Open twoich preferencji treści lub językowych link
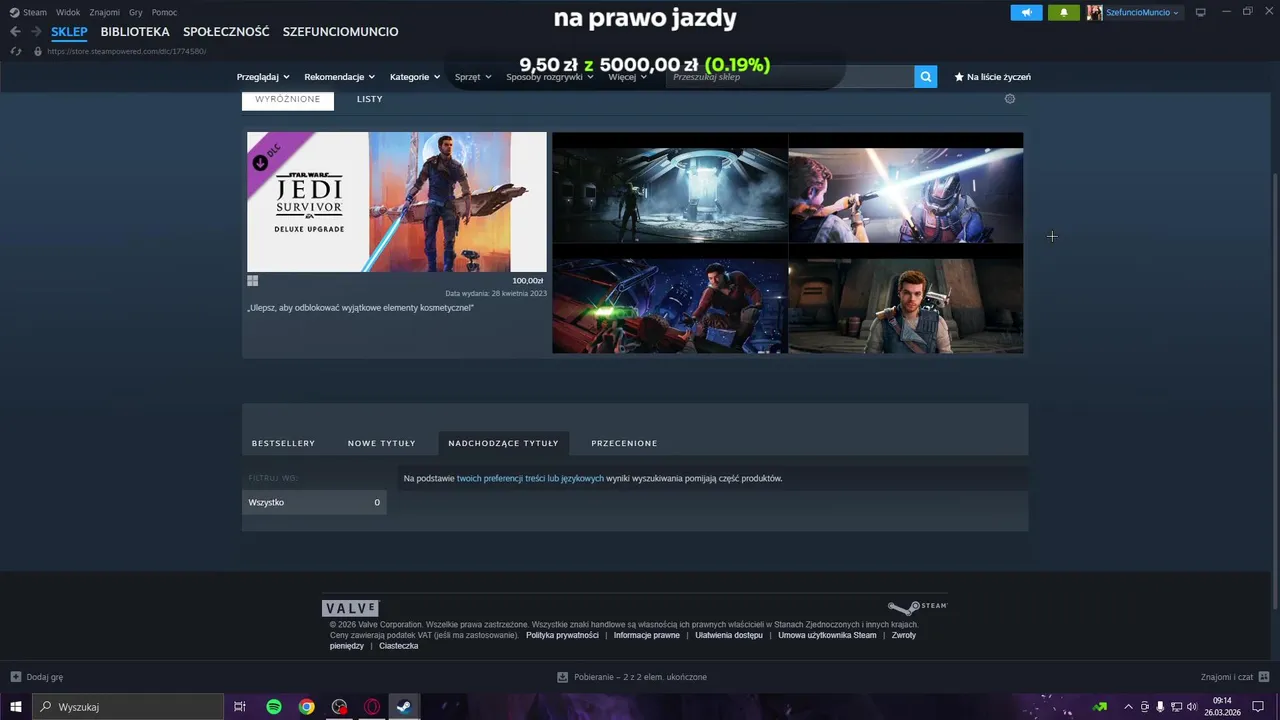1280x720 pixels. tap(530, 479)
